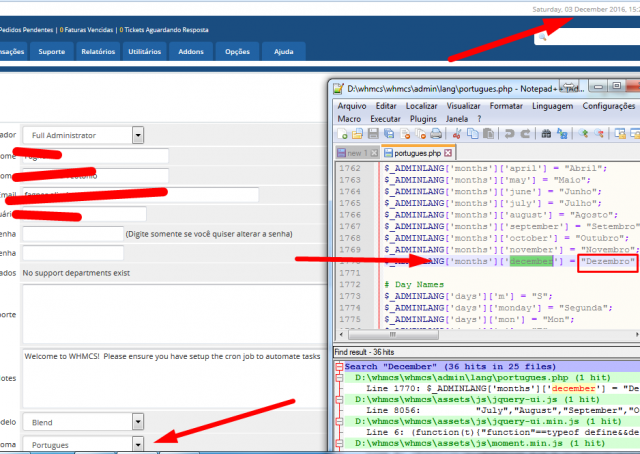640x454 pixels.
Task: Click the Tickets Aguardando Resposta link
Action: pyautogui.click(x=164, y=30)
